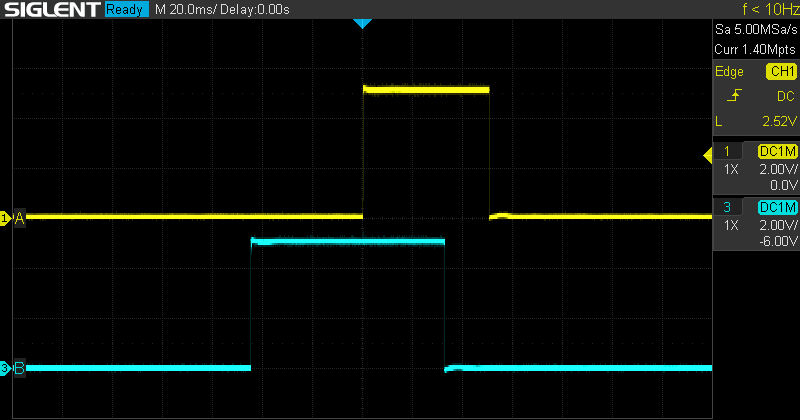Image resolution: width=800 pixels, height=420 pixels.
Task: Toggle the trigger DC coupling setting
Action: [x=785, y=96]
